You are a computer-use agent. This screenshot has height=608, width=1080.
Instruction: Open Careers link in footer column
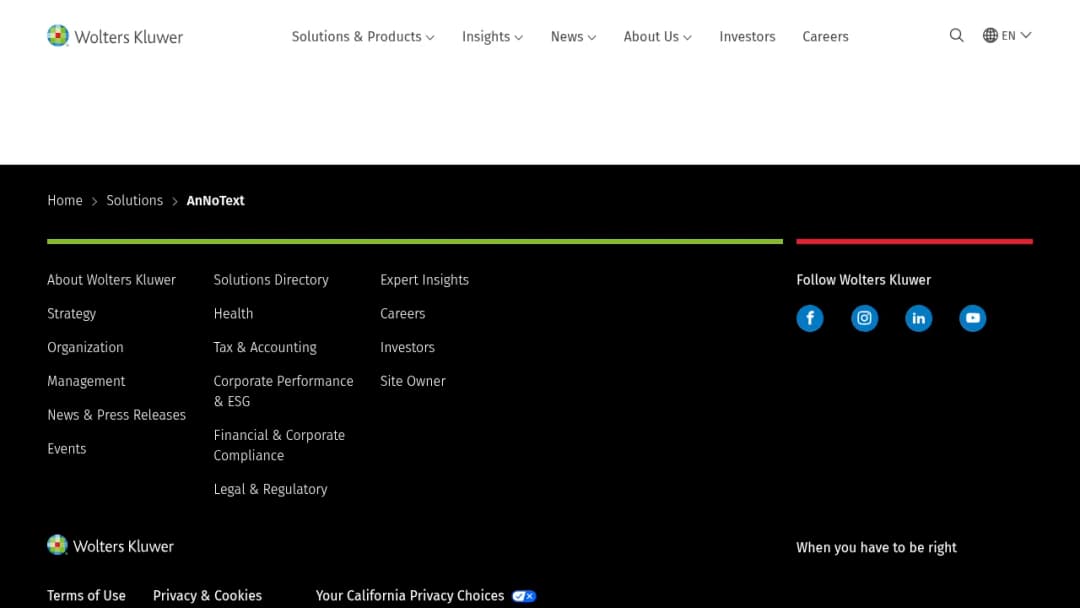tap(403, 314)
